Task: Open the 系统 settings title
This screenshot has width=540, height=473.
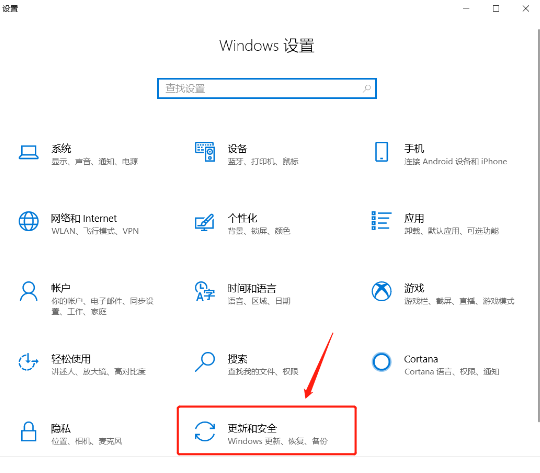Action: [x=61, y=148]
